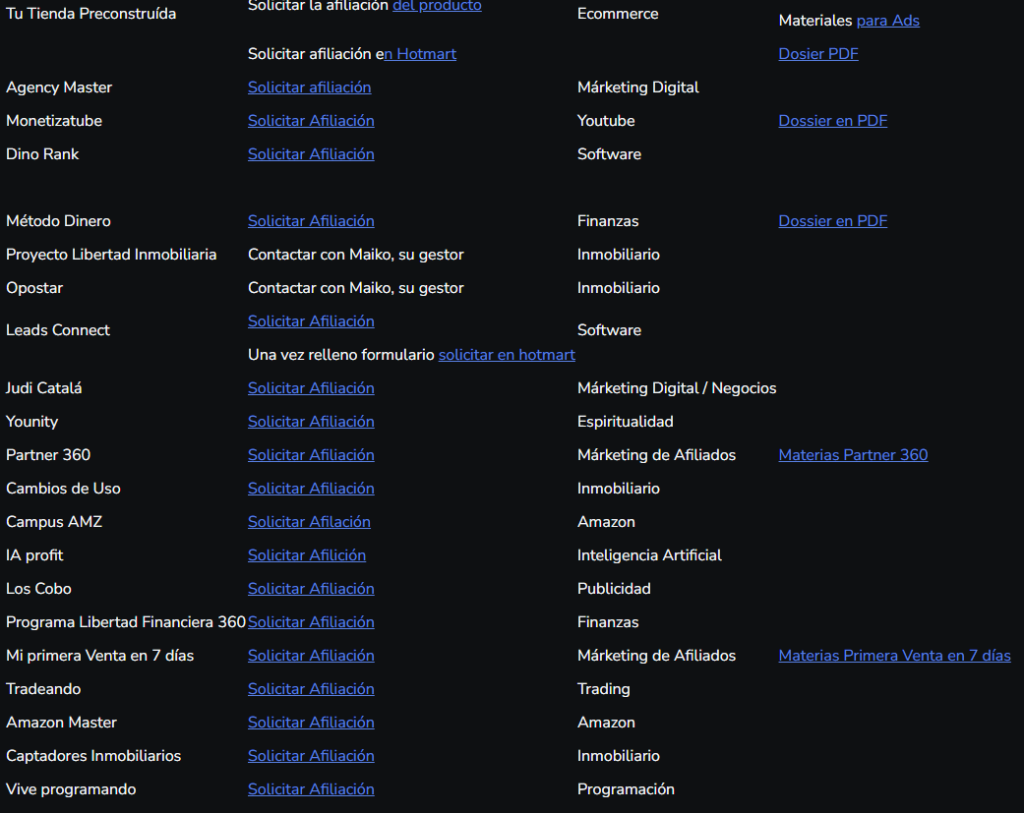This screenshot has height=813, width=1024.
Task: Select the 'Cambios de Uso' product name
Action: click(63, 488)
